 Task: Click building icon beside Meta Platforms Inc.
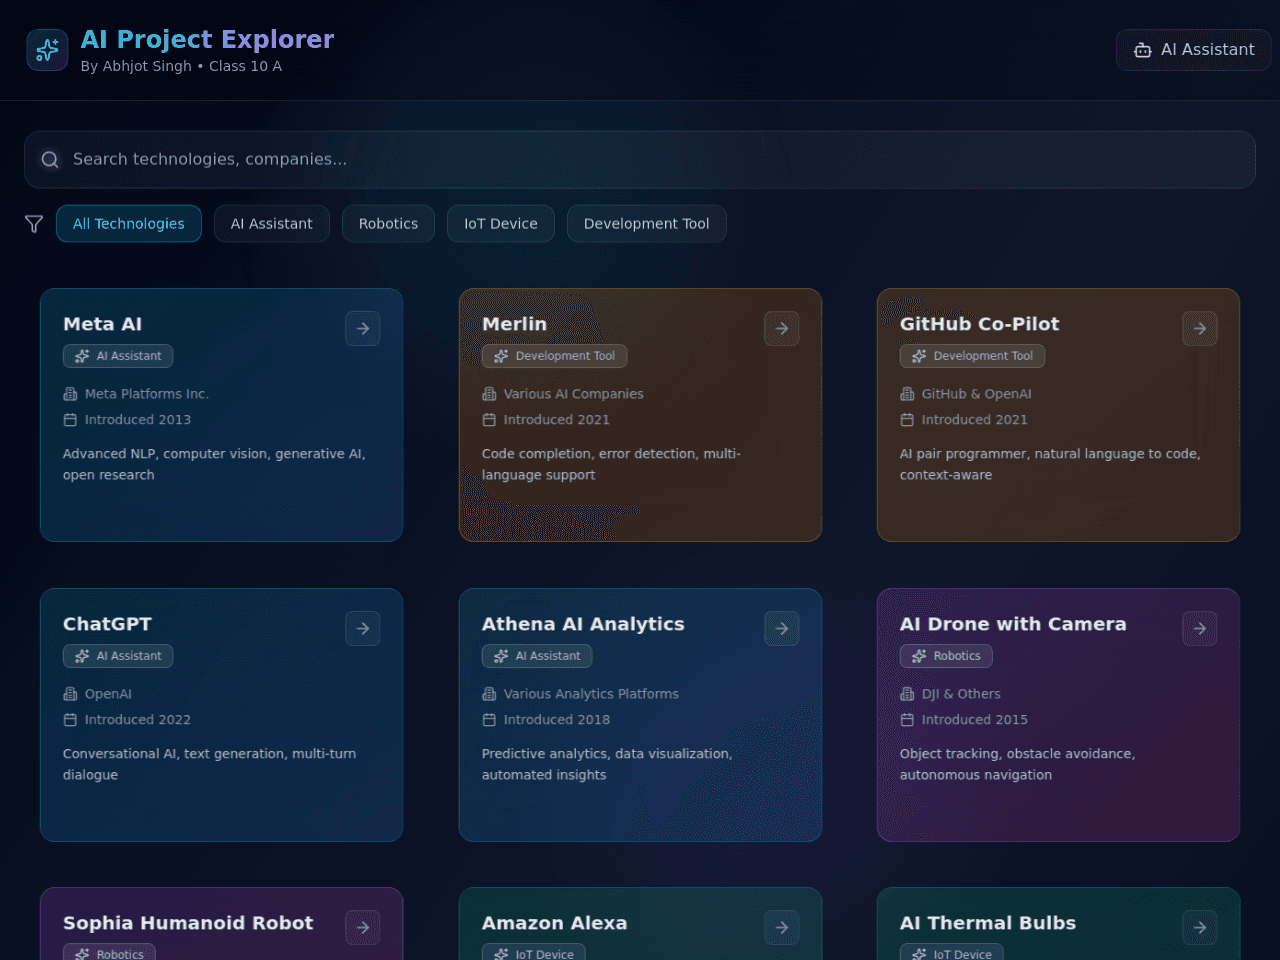[70, 394]
